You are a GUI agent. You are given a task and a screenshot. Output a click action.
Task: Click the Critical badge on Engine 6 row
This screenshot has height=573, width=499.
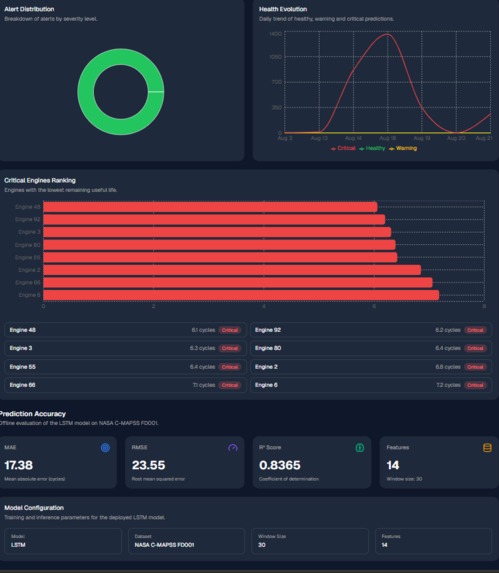point(475,385)
